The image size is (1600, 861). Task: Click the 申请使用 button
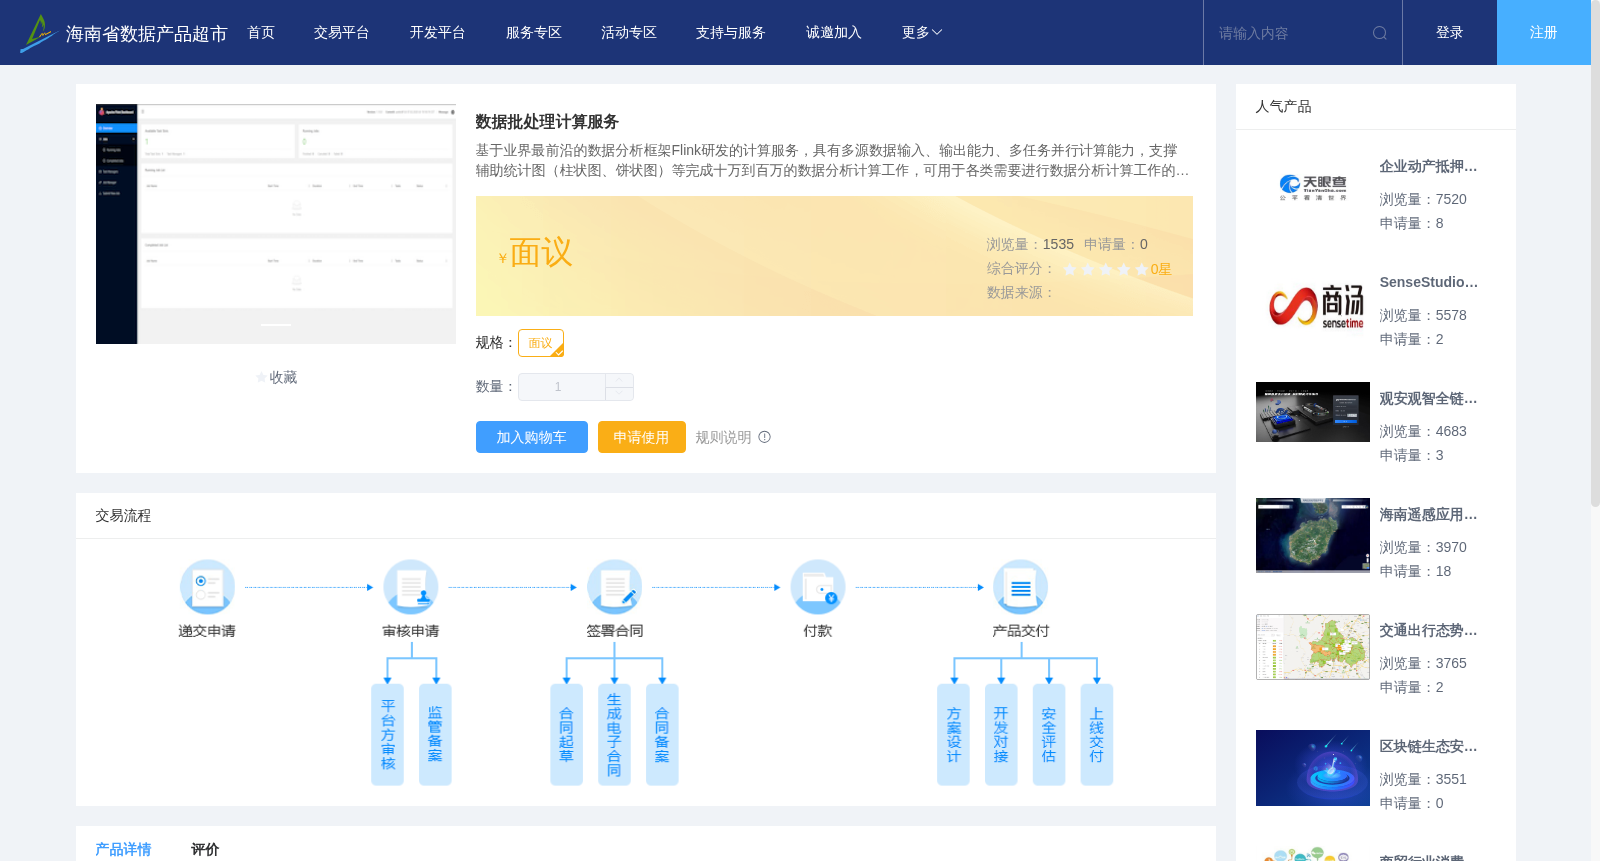[x=642, y=437]
